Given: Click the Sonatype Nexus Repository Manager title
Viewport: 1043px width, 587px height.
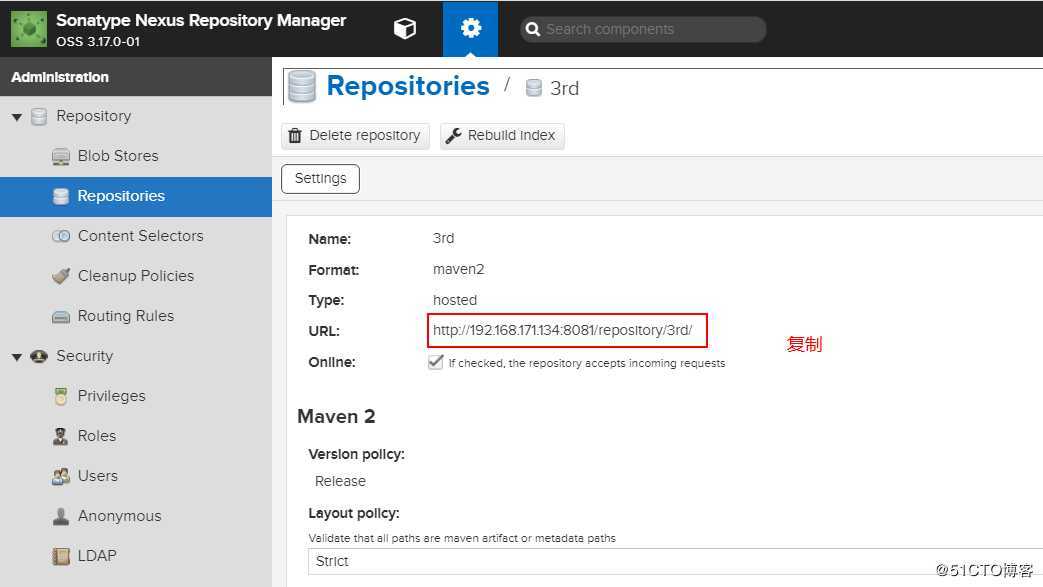Looking at the screenshot, I should (201, 21).
